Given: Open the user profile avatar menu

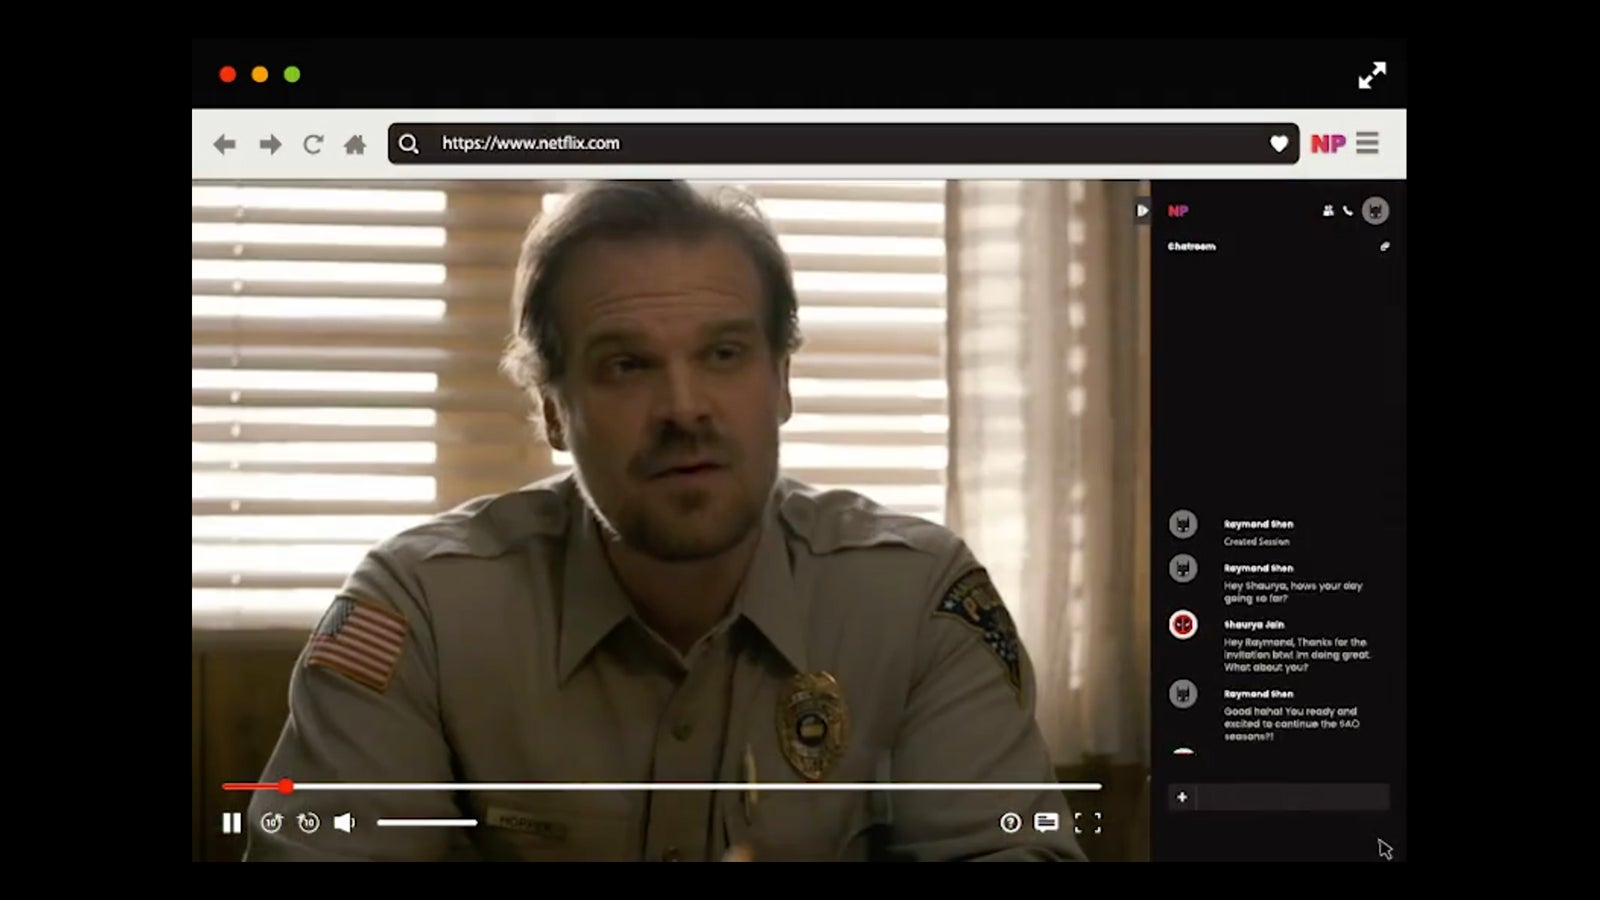Looking at the screenshot, I should 1376,211.
